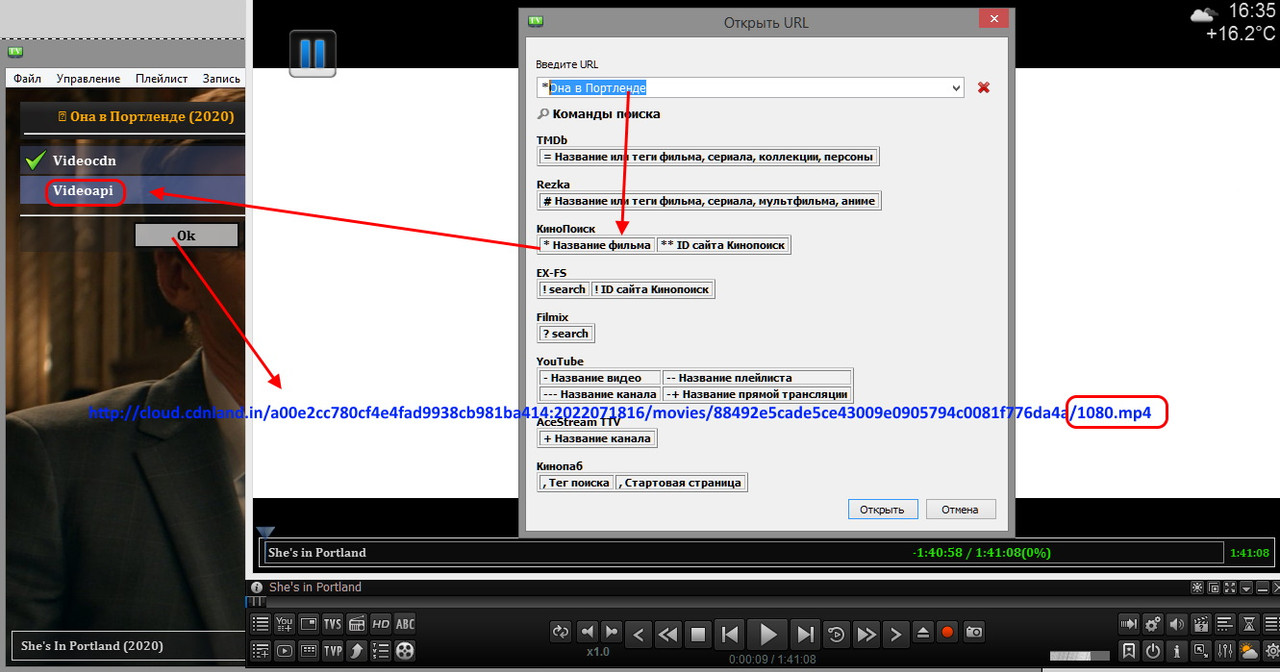Image resolution: width=1280 pixels, height=672 pixels.
Task: Click Кинопаб ', Тег поиска' command
Action: (x=577, y=482)
